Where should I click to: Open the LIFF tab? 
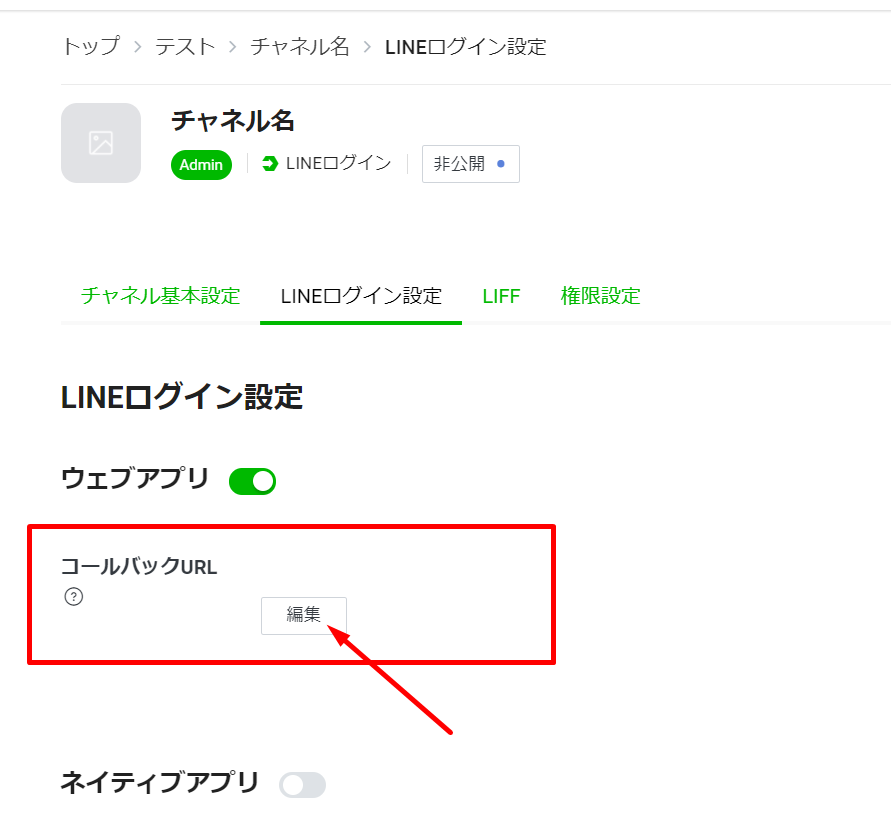coord(501,296)
